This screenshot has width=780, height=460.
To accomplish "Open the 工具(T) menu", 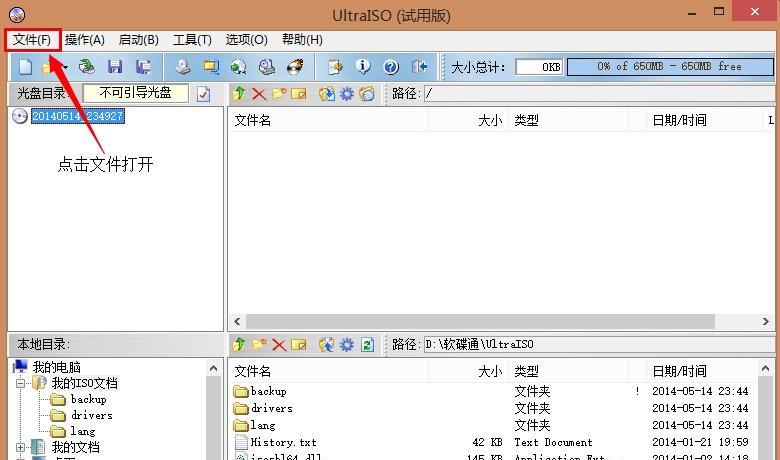I will (192, 40).
